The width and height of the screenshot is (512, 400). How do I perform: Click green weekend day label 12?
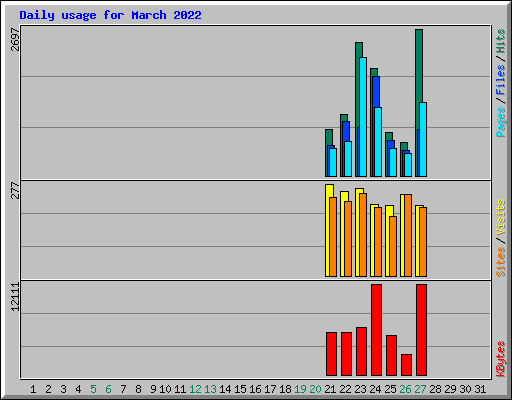pos(195,389)
